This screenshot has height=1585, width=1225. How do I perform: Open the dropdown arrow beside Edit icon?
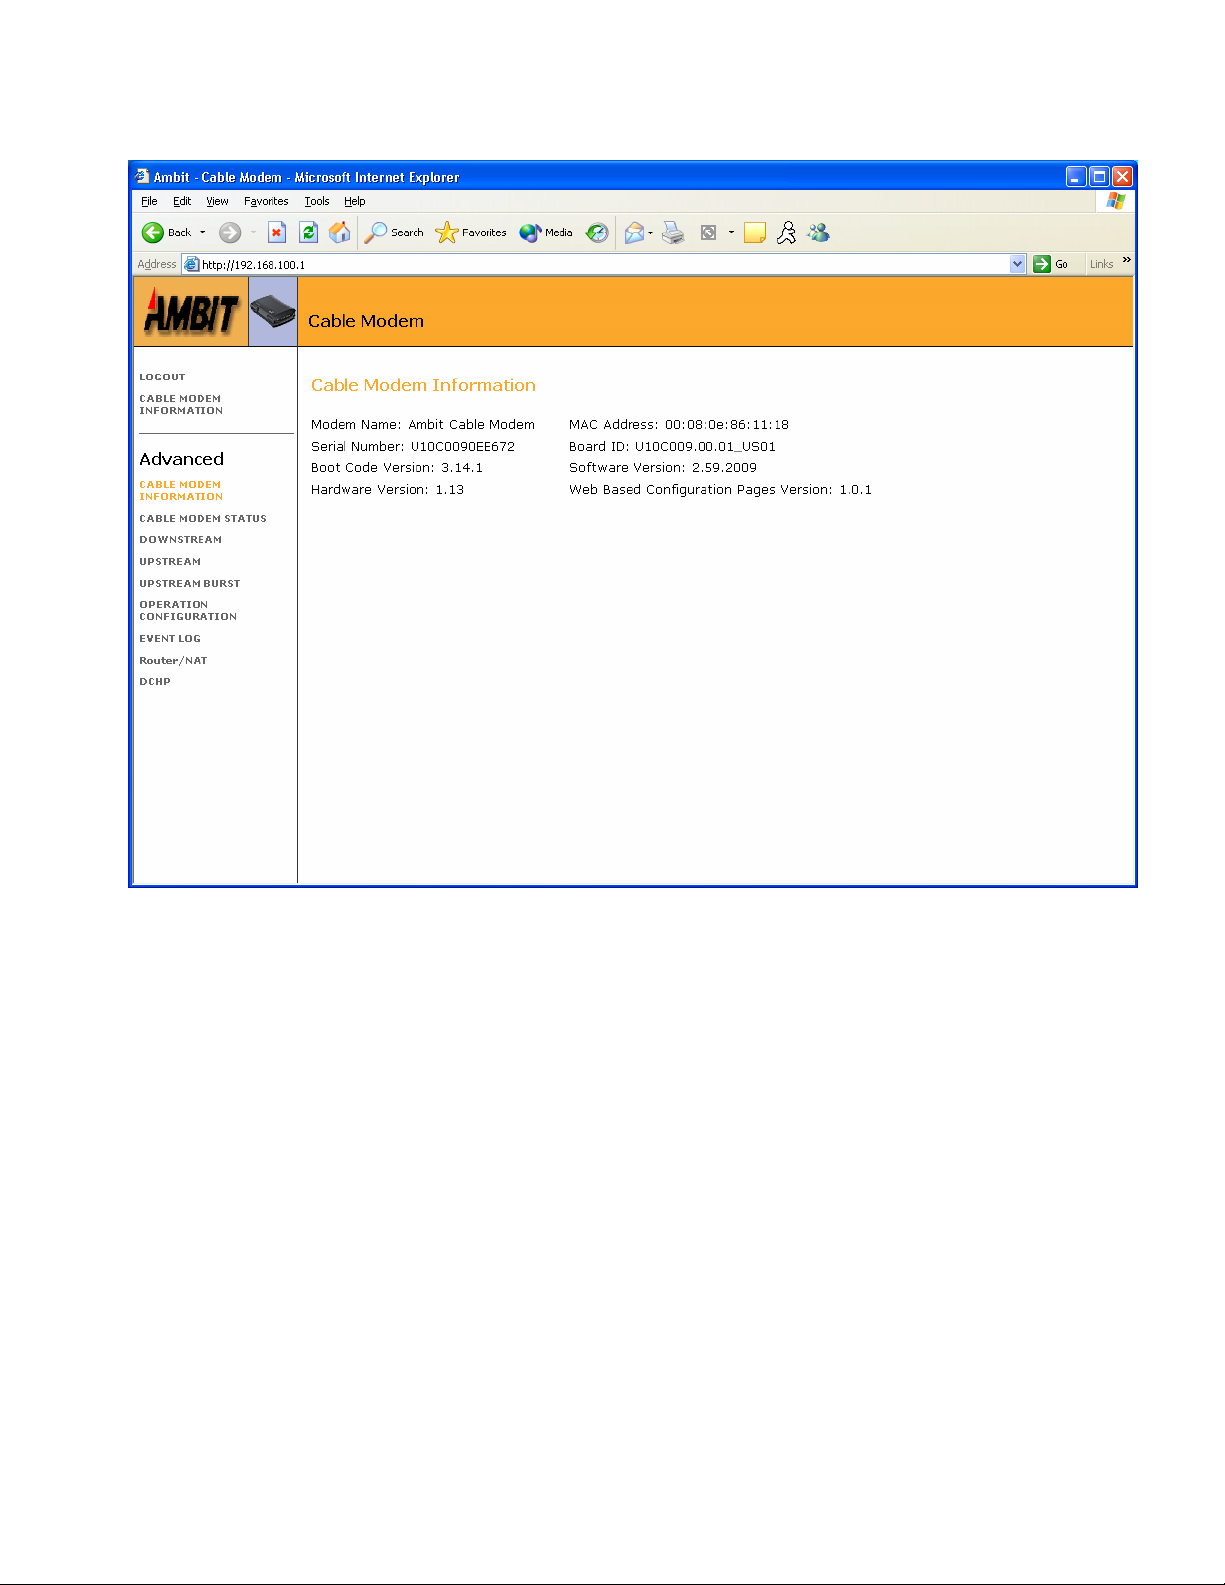point(731,233)
